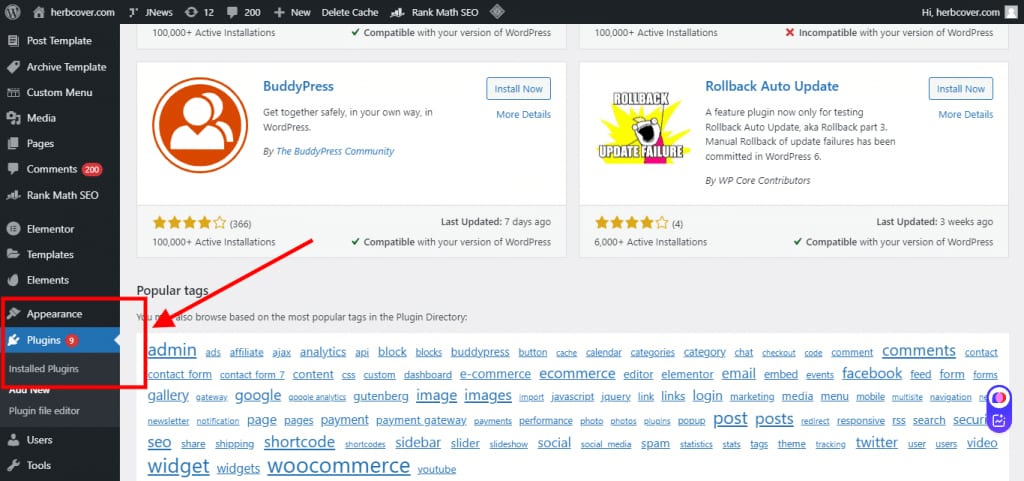Open Plugins menu in sidebar
This screenshot has height=481, width=1024.
coord(59,340)
